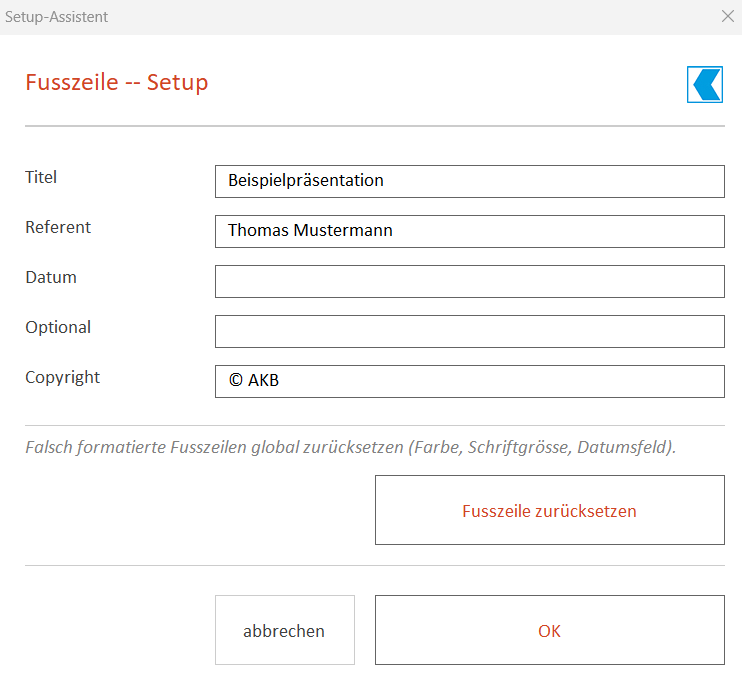Click the Optional label
The width and height of the screenshot is (742, 700).
point(58,328)
